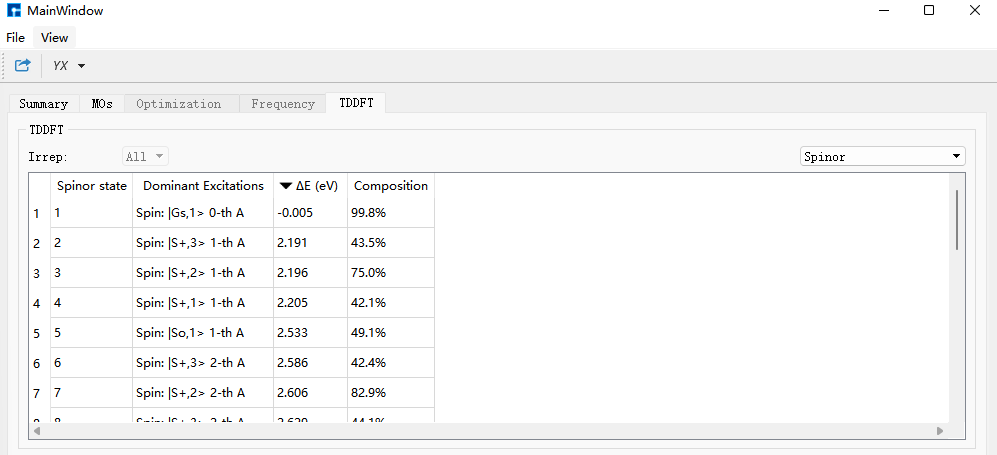Open the YX orientation dropdown arrow
Screen dimensions: 997x455
click(x=81, y=66)
